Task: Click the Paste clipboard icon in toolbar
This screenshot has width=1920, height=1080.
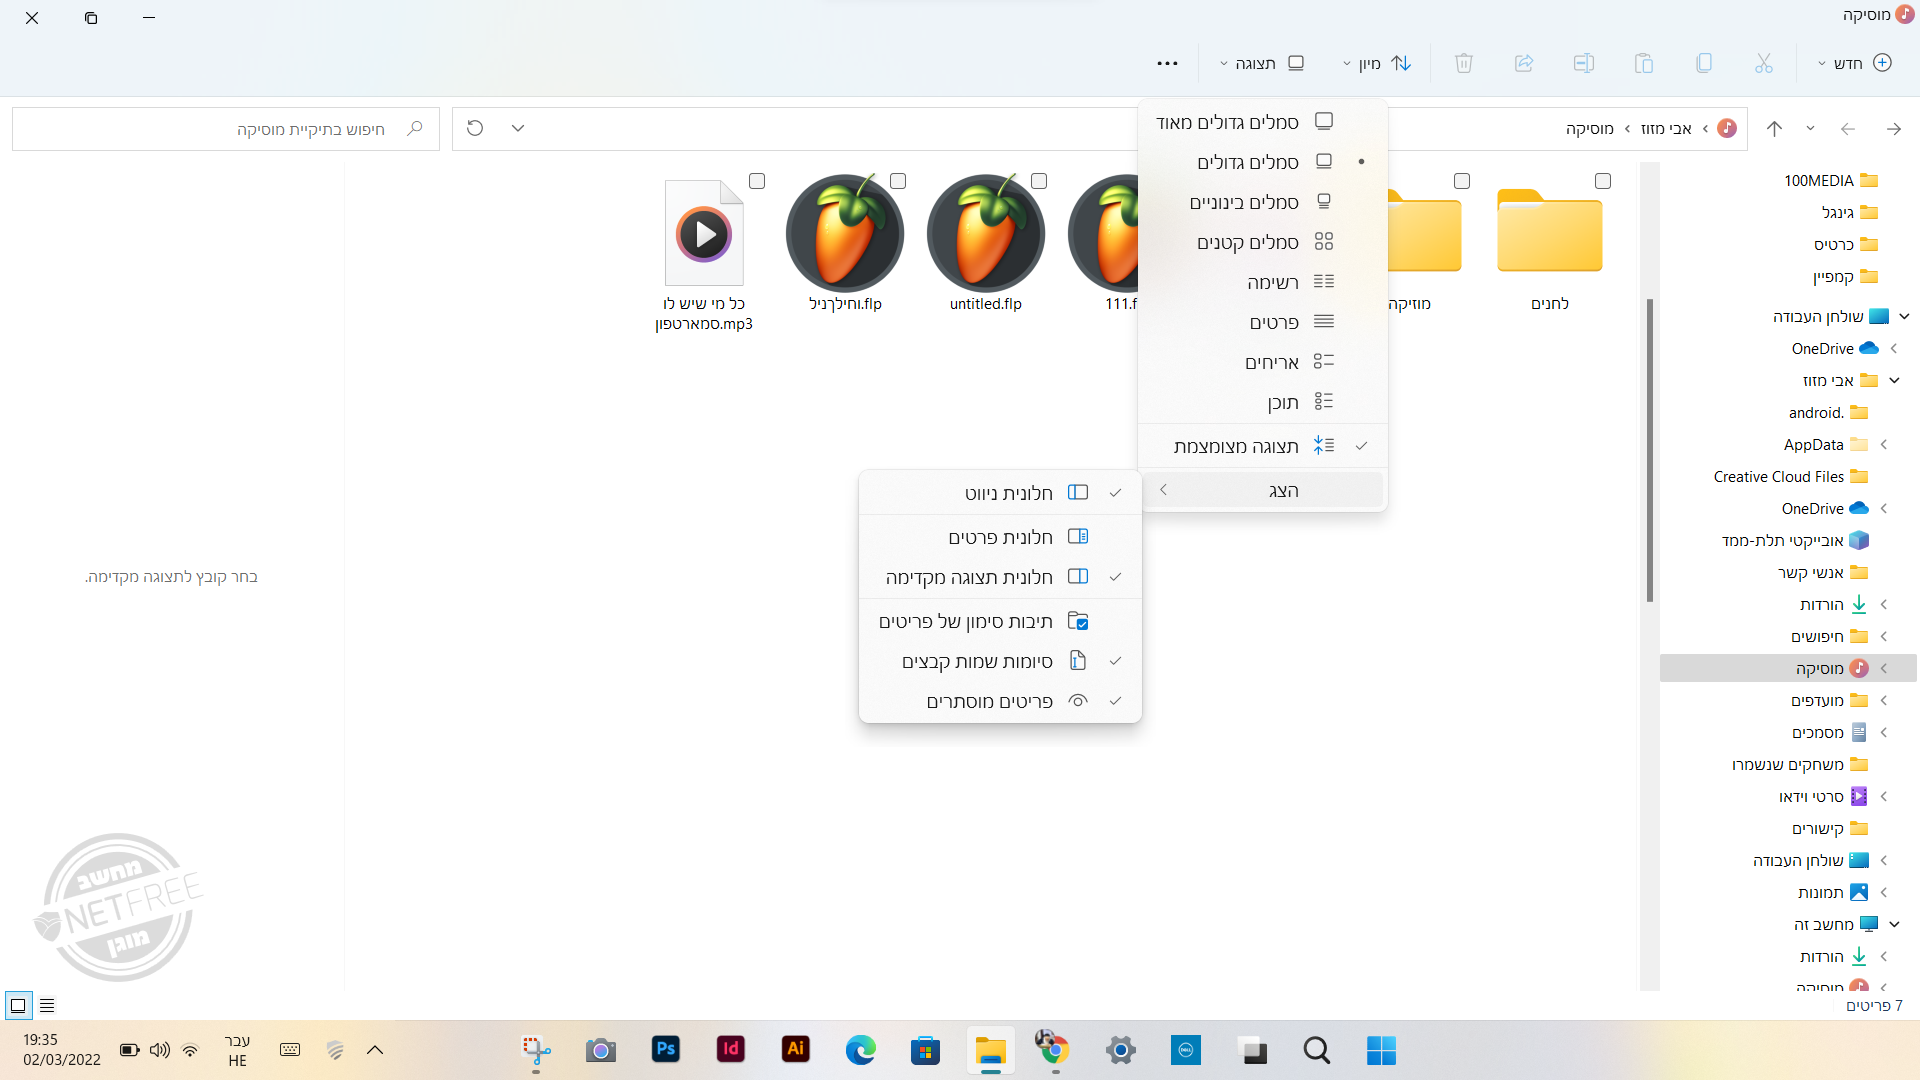Action: (x=1644, y=63)
